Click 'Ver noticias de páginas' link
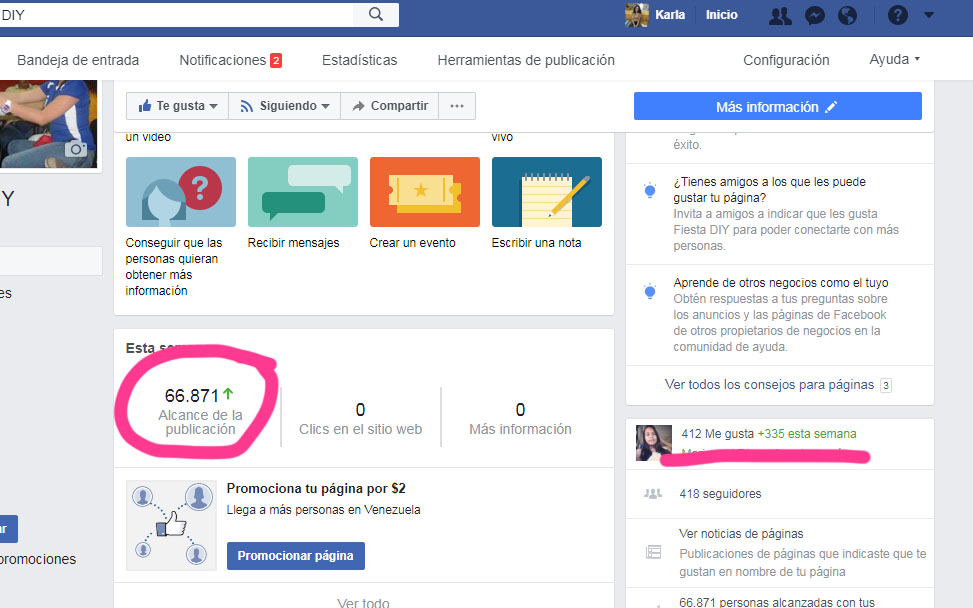This screenshot has height=608, width=973. click(x=741, y=534)
